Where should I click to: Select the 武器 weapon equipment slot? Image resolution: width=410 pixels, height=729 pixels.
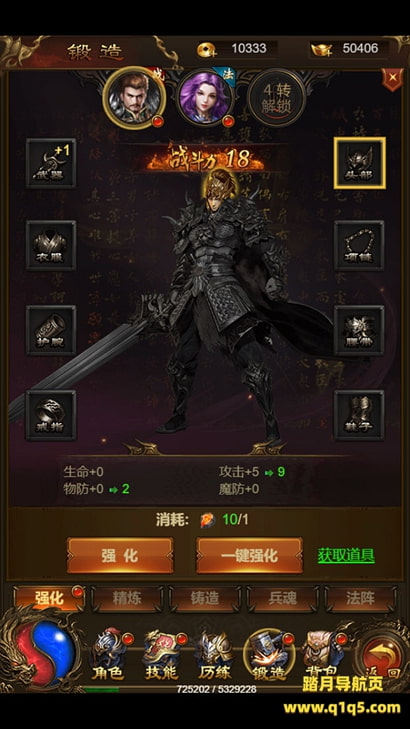coord(51,163)
